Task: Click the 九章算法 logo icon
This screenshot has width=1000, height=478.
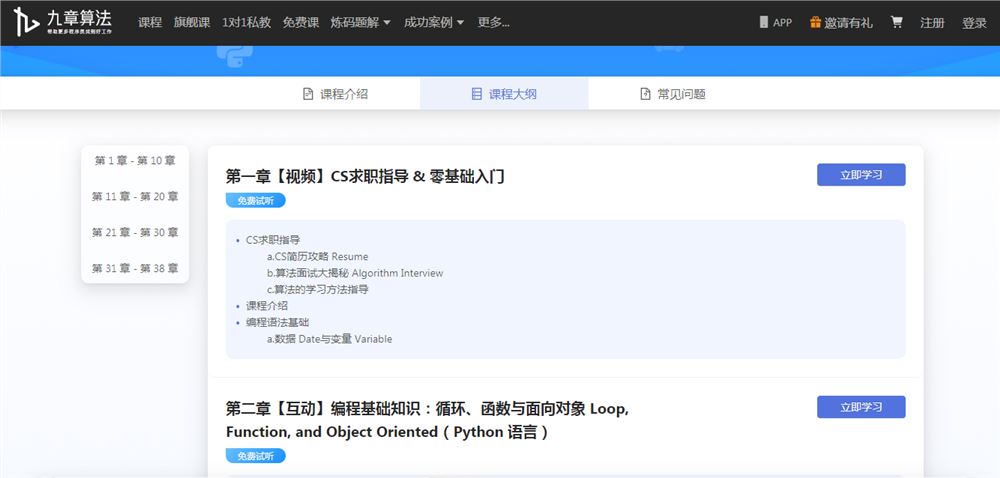Action: (27, 22)
